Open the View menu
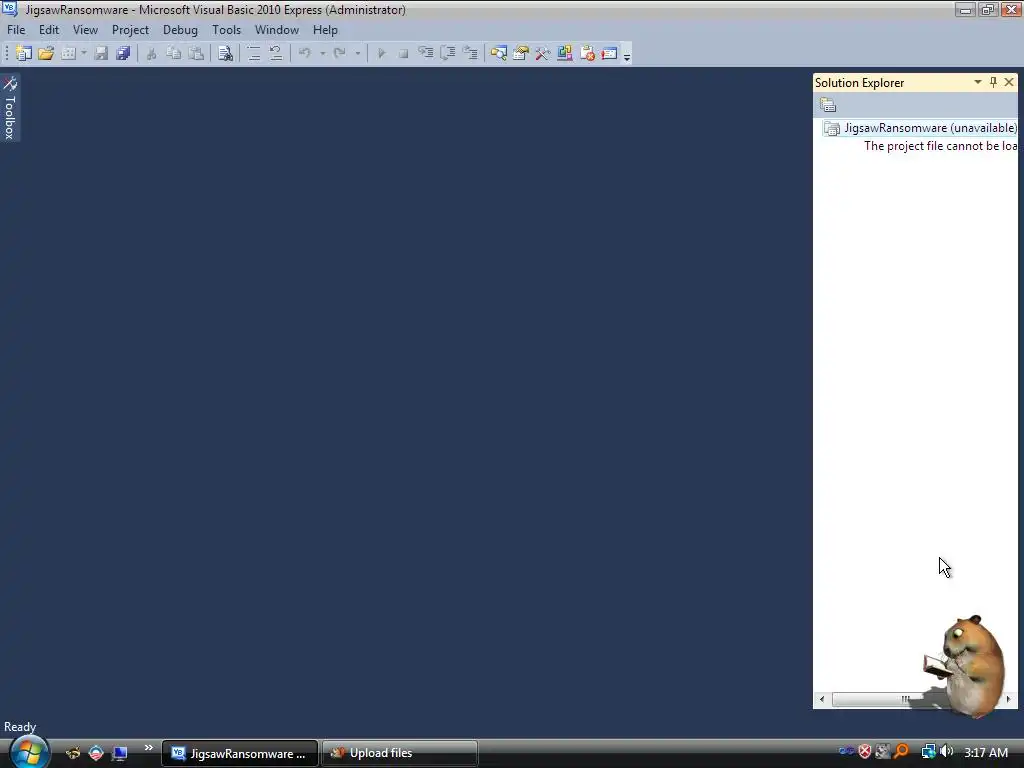1024x768 pixels. click(x=86, y=30)
